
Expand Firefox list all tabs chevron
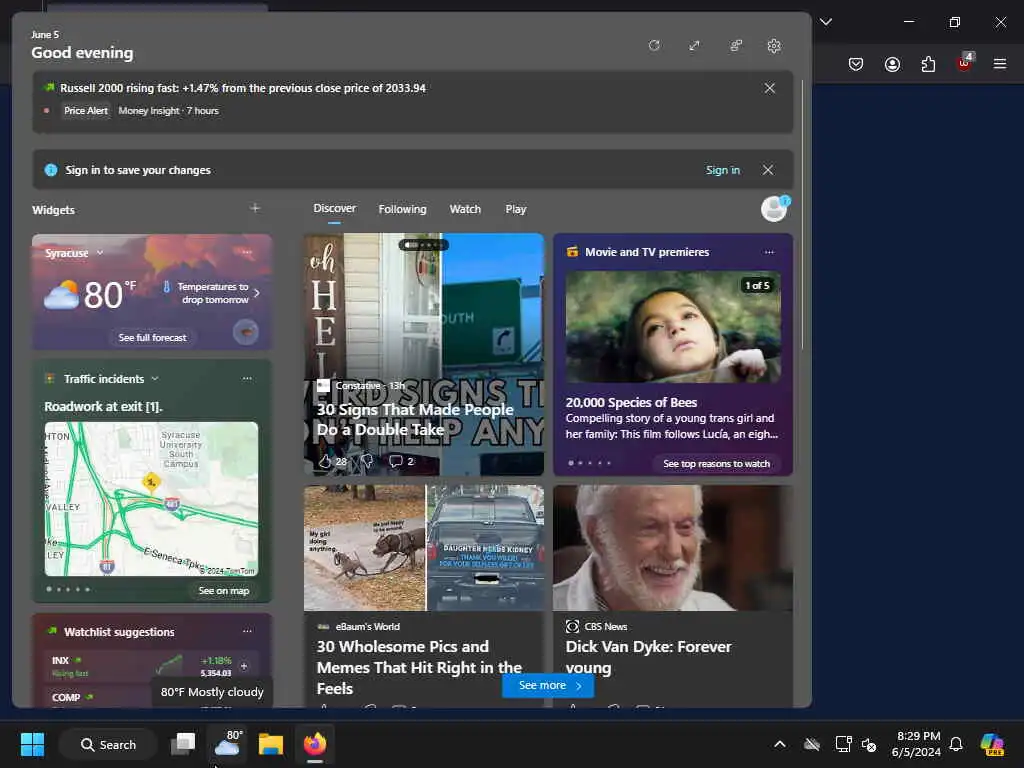[825, 22]
